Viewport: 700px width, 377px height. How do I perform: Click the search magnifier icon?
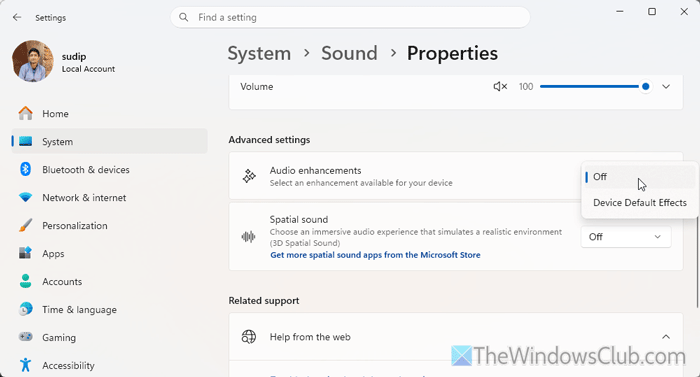183,17
